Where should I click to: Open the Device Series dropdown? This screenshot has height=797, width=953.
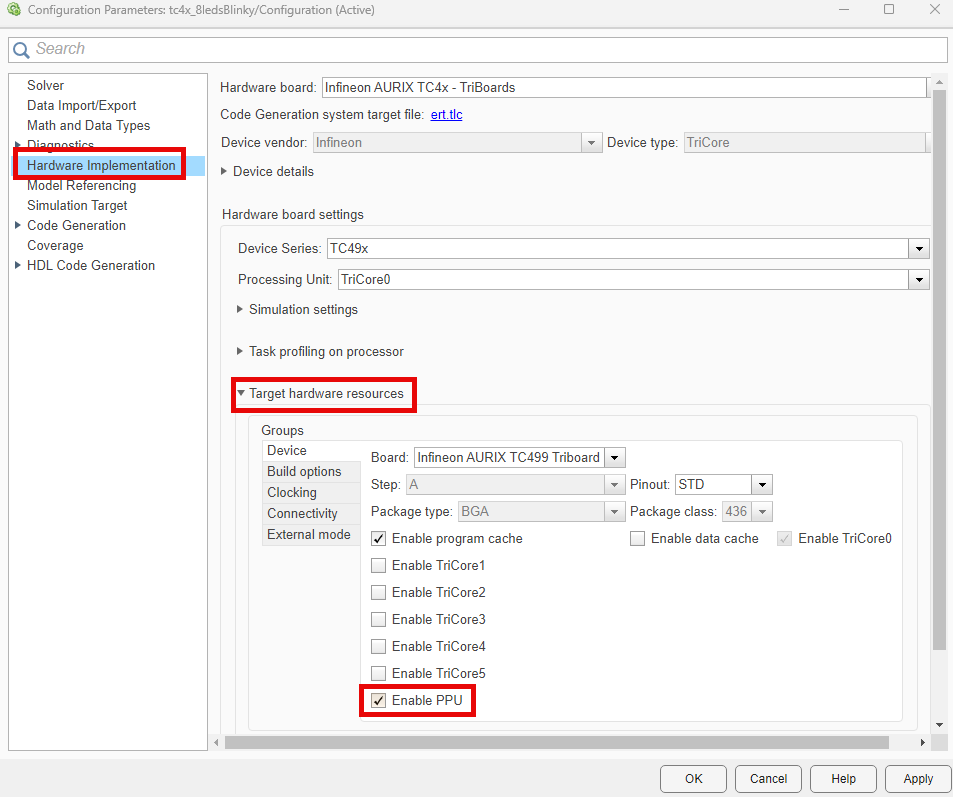coord(918,248)
